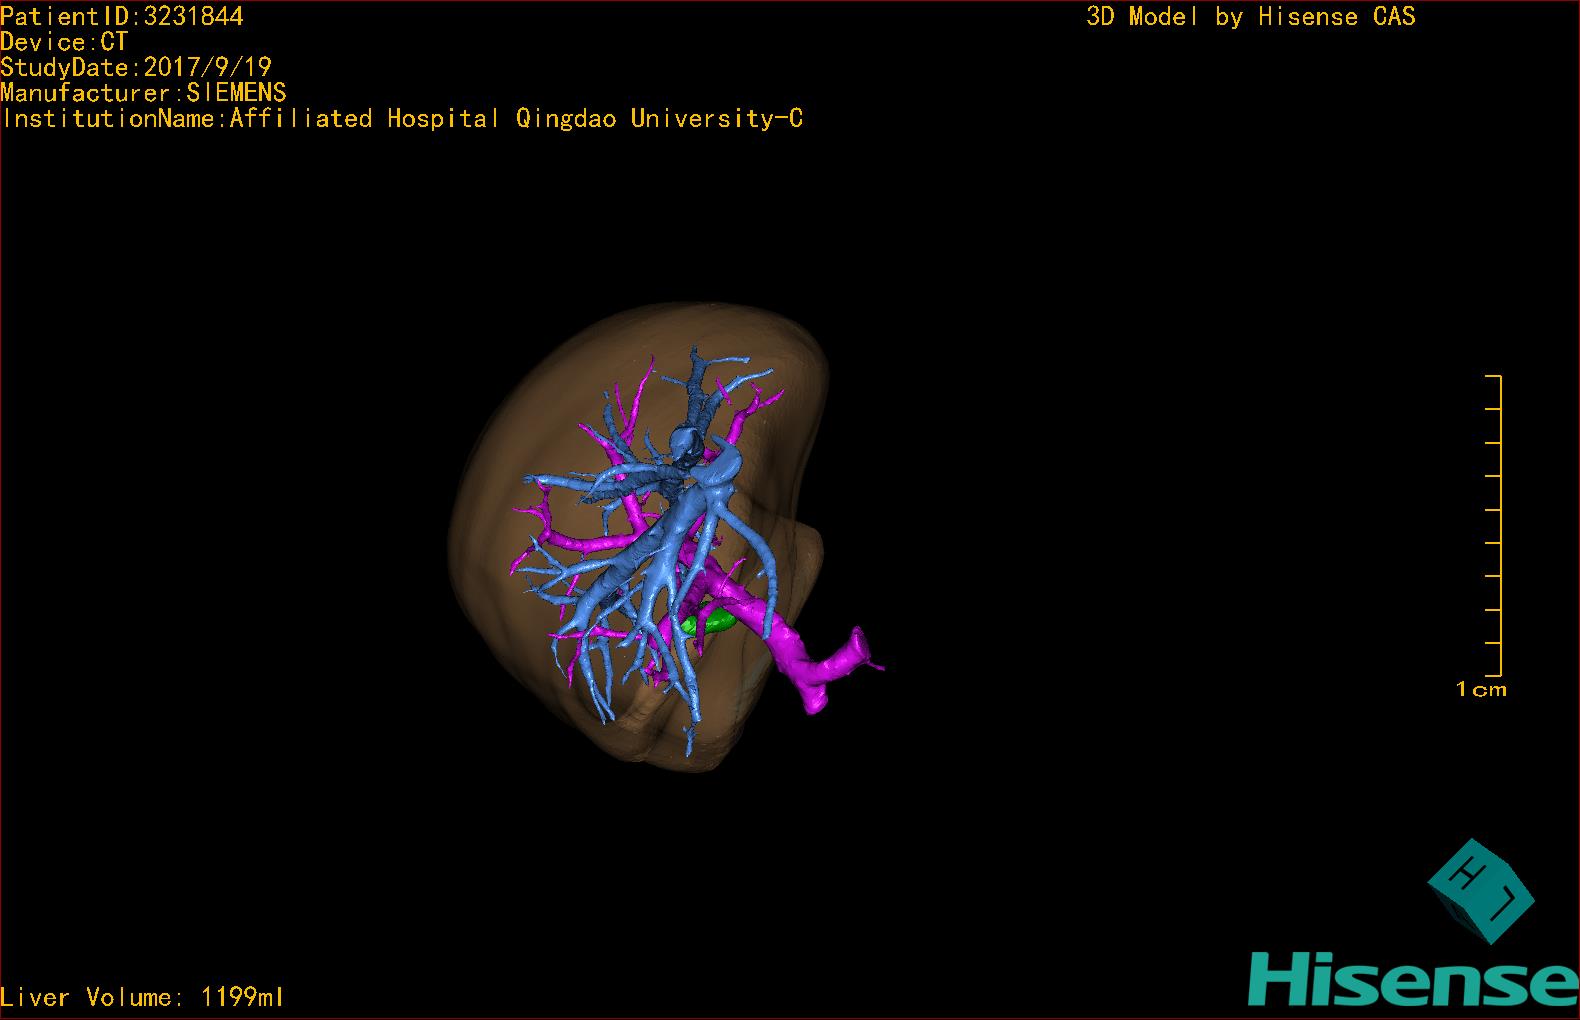Click the InstitutionName Affiliated Hospital text

pos(402,118)
